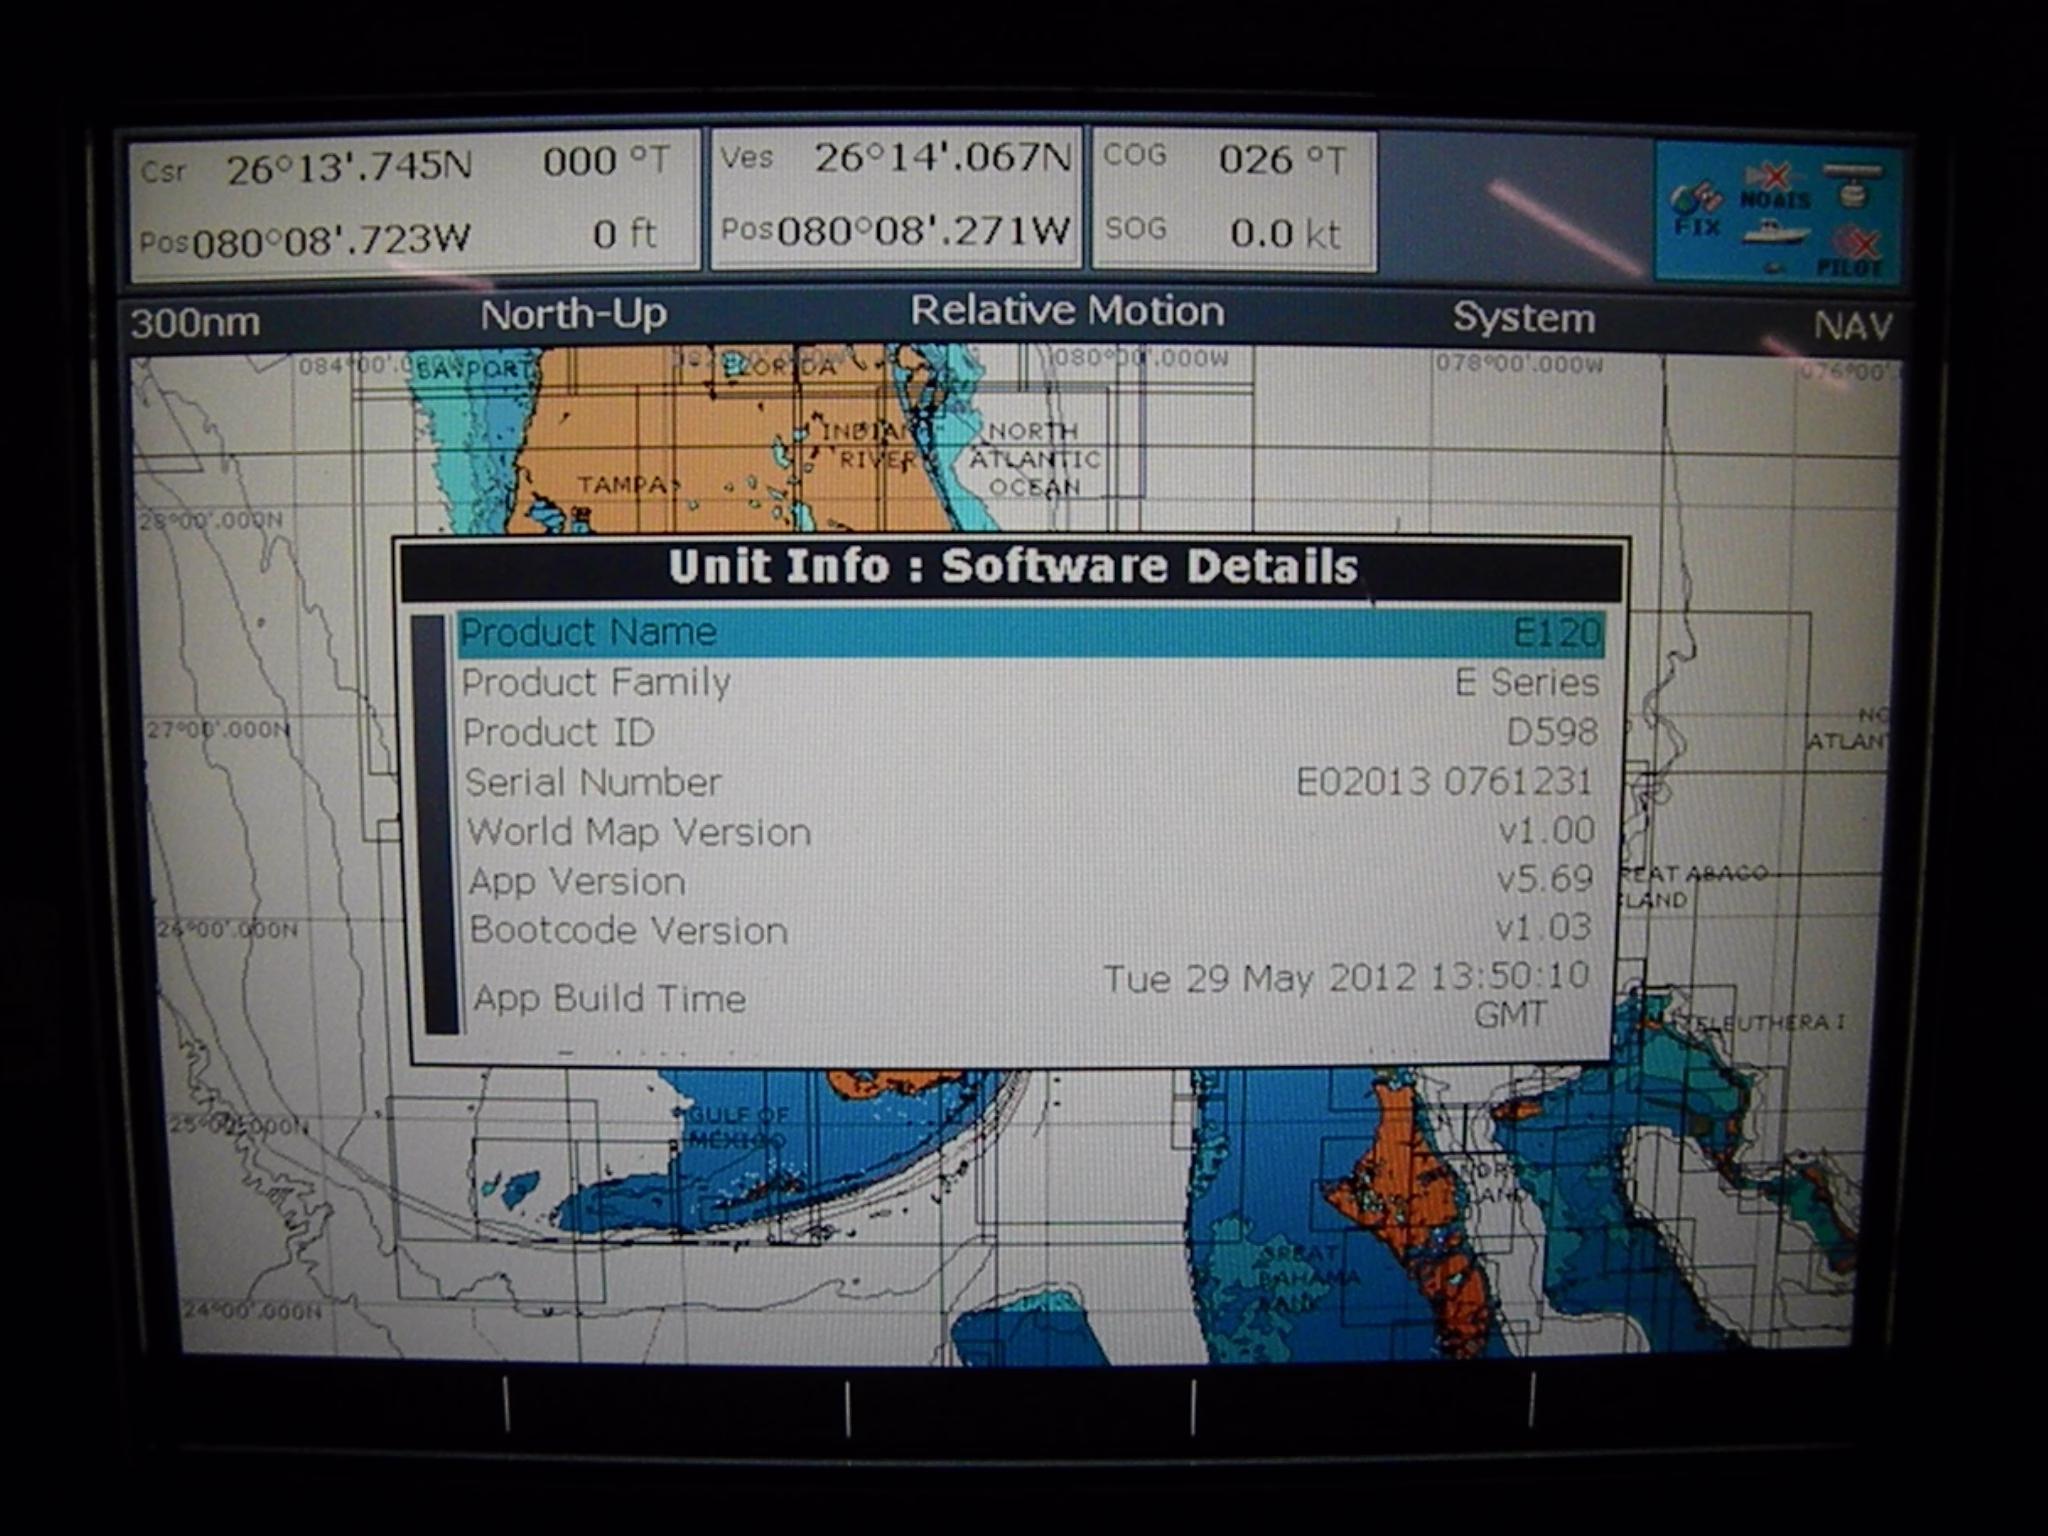The height and width of the screenshot is (1536, 2048).
Task: Click the Unit Info dialog scrollbar
Action: (433, 824)
